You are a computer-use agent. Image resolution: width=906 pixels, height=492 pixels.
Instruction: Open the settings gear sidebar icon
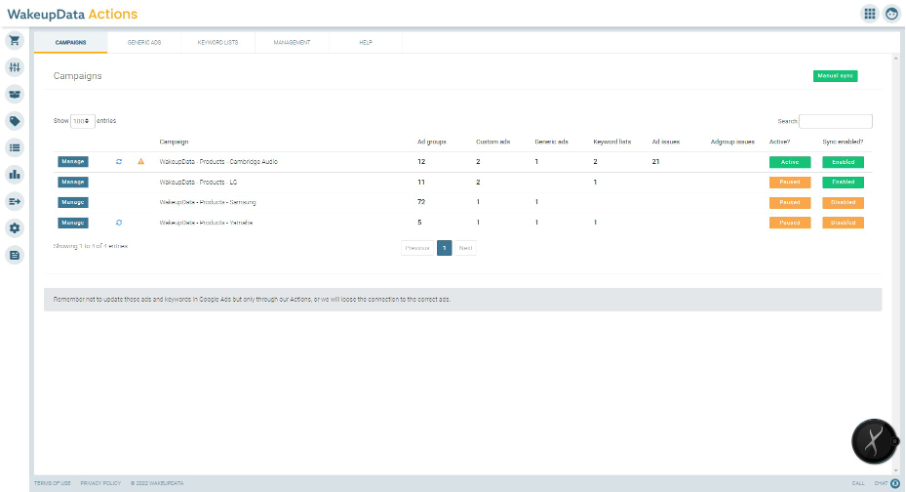(x=14, y=228)
